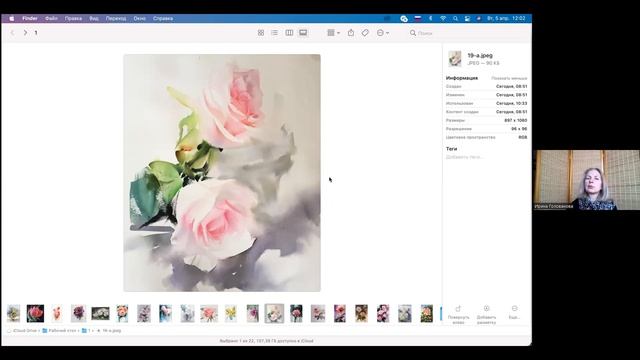The width and height of the screenshot is (640, 360).
Task: Click the Bluetooth menu bar icon
Action: click(x=431, y=18)
